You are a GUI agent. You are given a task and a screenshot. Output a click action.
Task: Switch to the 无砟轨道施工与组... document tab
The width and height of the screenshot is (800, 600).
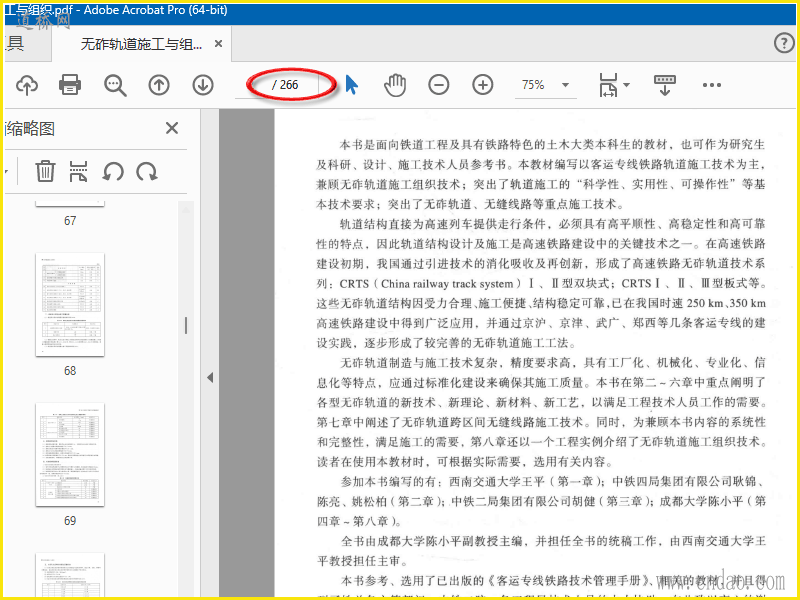(141, 44)
